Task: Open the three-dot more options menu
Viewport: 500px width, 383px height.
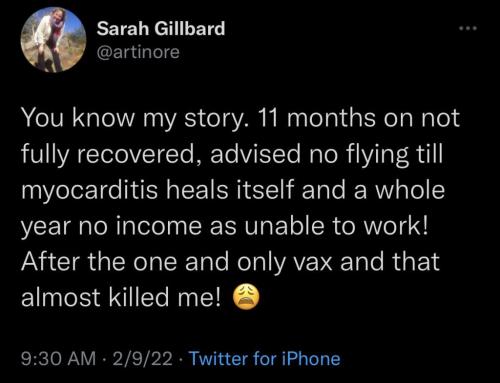Action: [468, 29]
